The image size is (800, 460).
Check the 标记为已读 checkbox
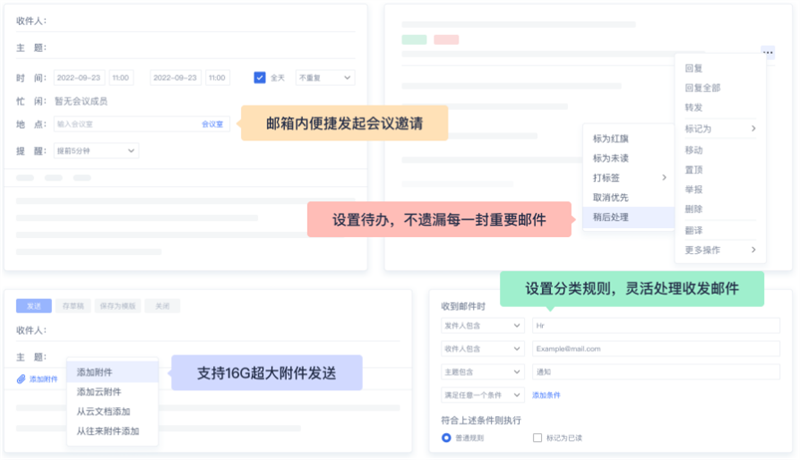(537, 438)
